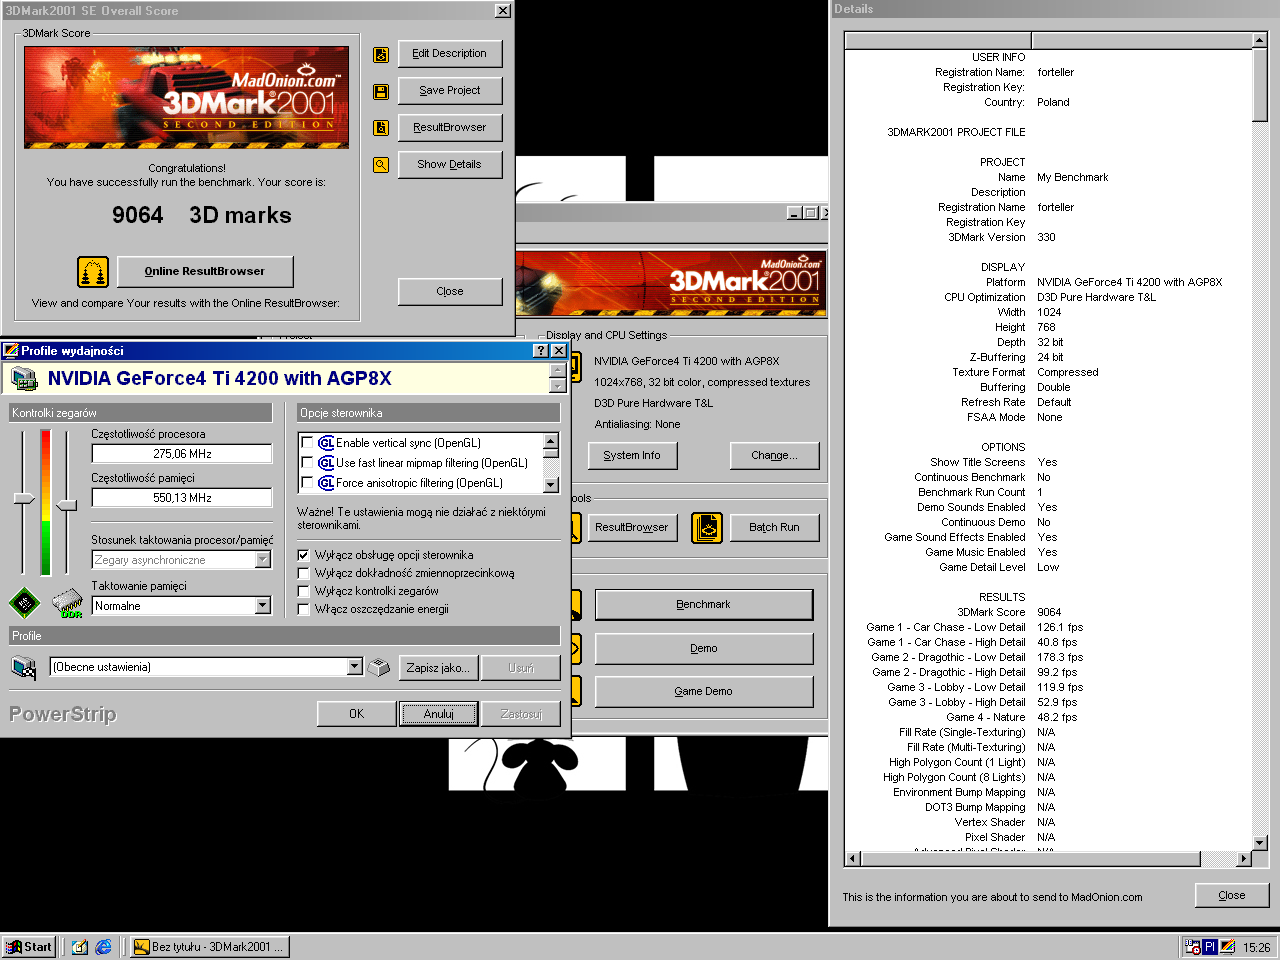Click Anuluj in PowerStrip dialog
The image size is (1280, 960).
(438, 714)
